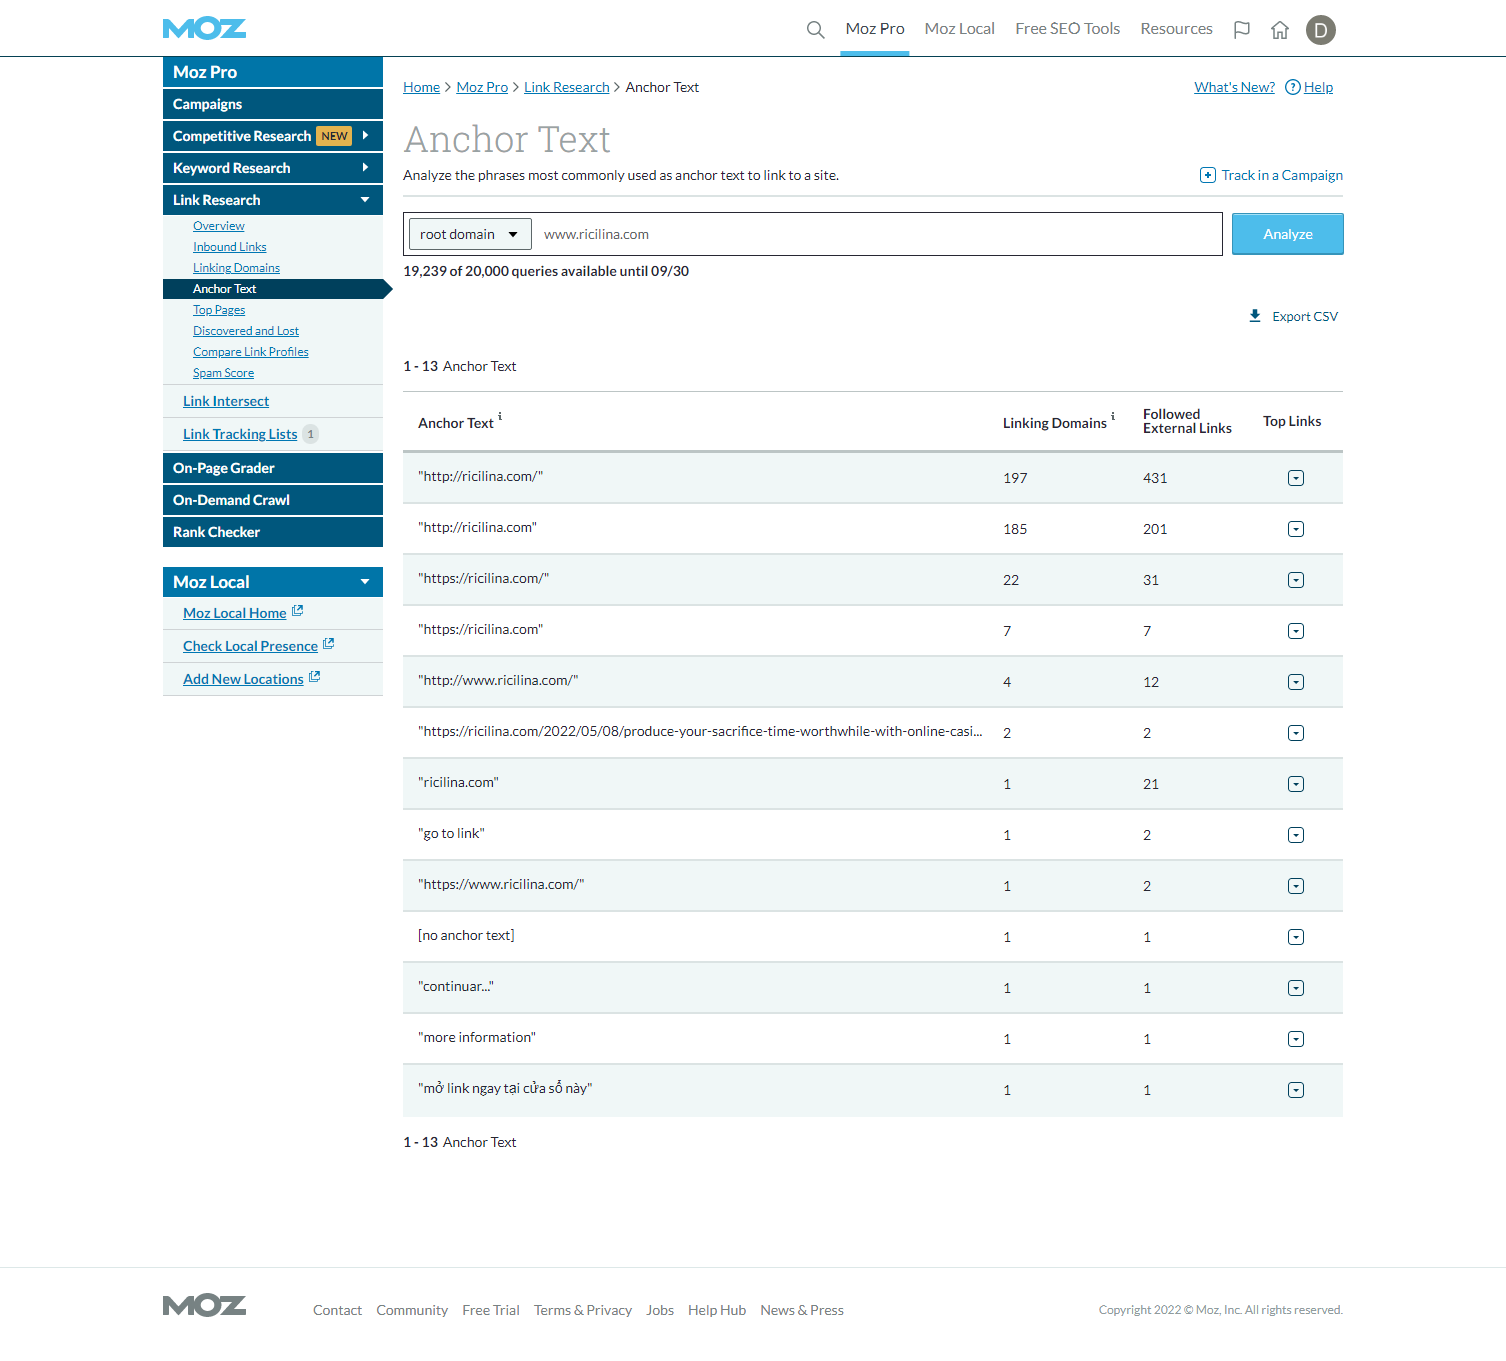Expand top links for "ricilina.com" row
This screenshot has width=1506, height=1361.
click(1296, 784)
